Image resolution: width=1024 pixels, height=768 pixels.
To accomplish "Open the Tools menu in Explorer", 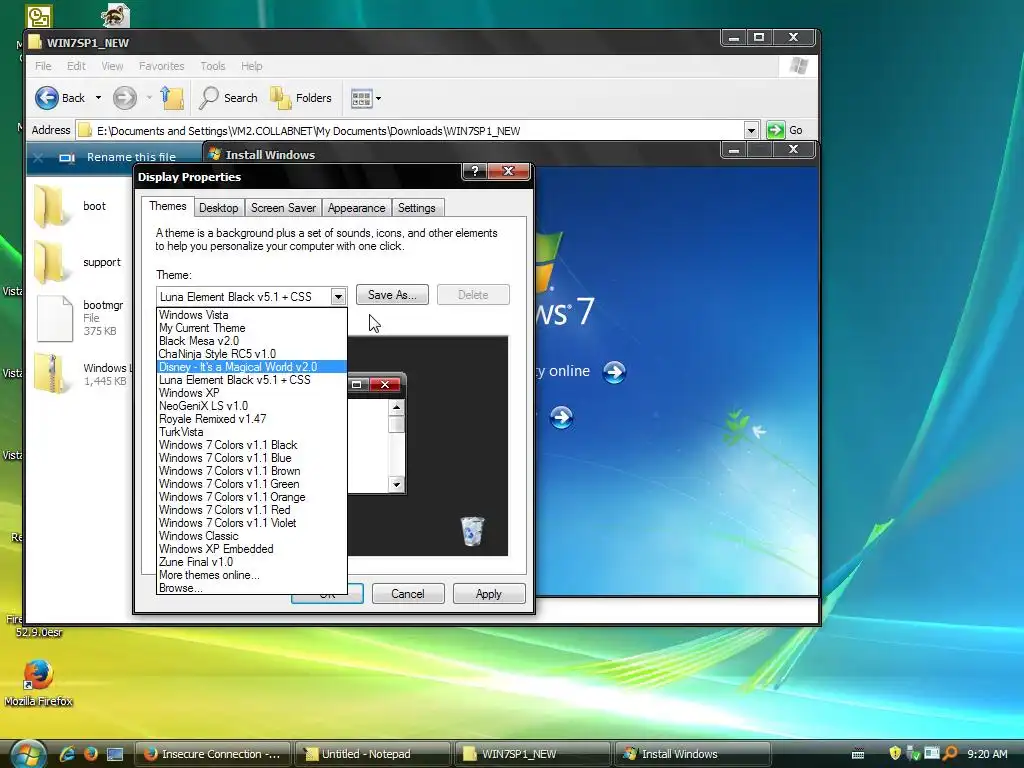I will pyautogui.click(x=212, y=66).
